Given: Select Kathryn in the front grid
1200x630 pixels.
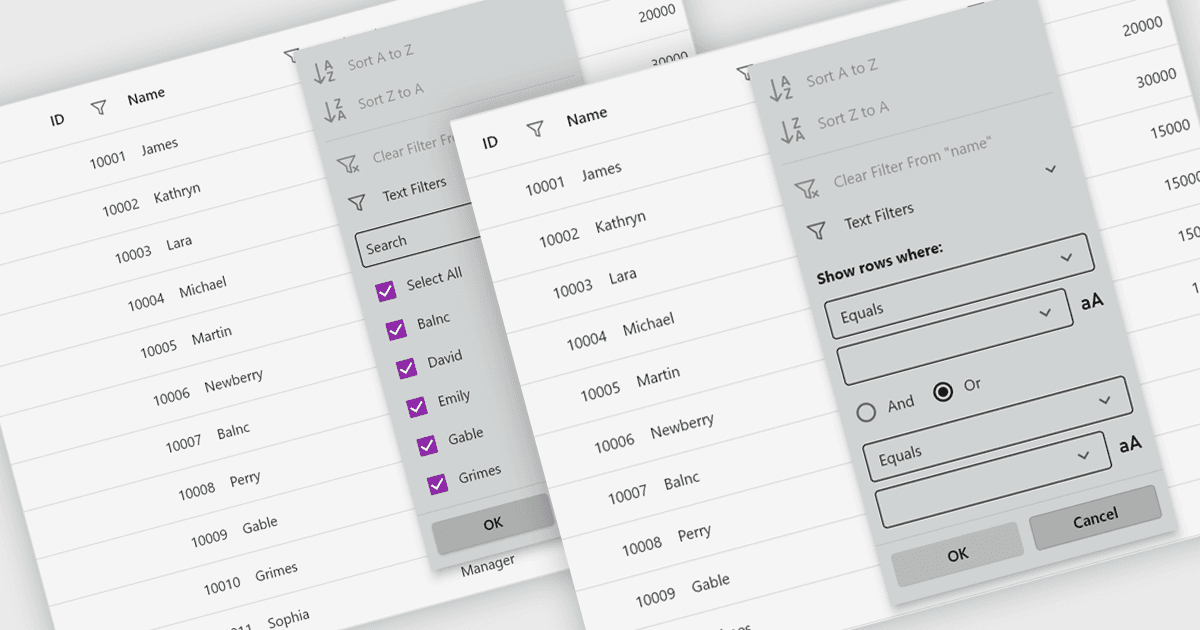Looking at the screenshot, I should pyautogui.click(x=620, y=222).
